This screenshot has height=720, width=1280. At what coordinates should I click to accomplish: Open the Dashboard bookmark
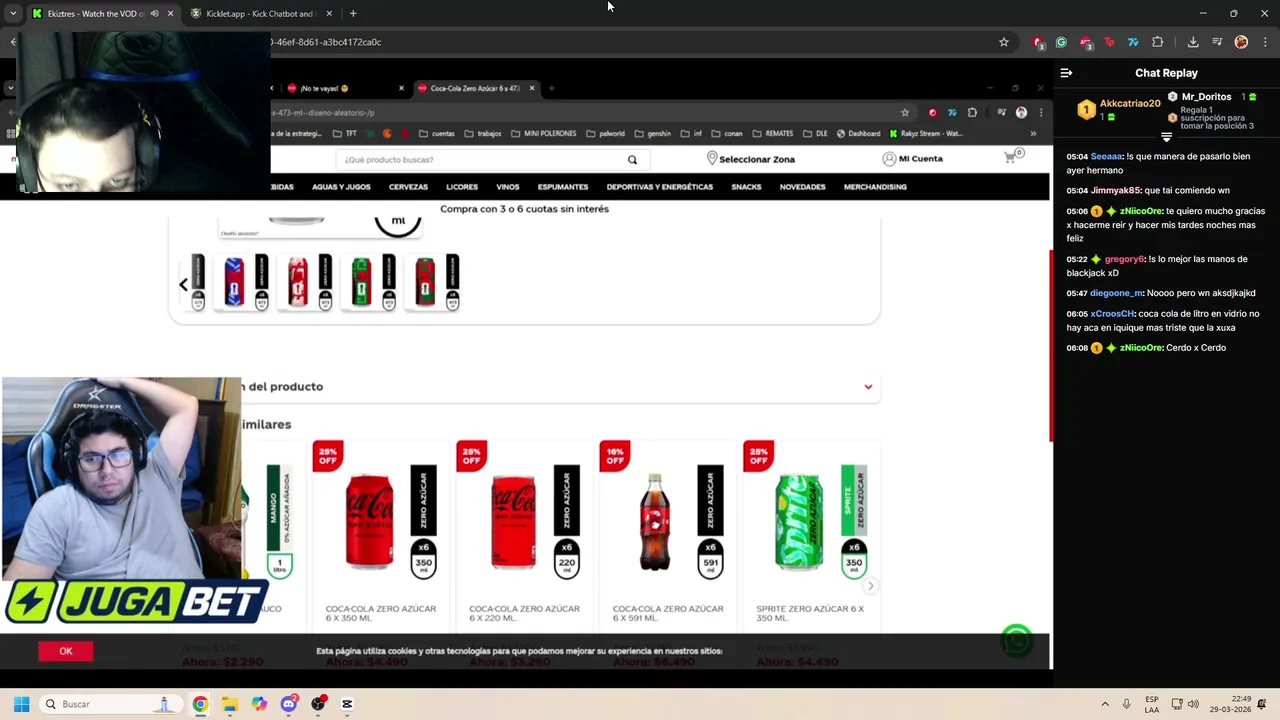859,133
